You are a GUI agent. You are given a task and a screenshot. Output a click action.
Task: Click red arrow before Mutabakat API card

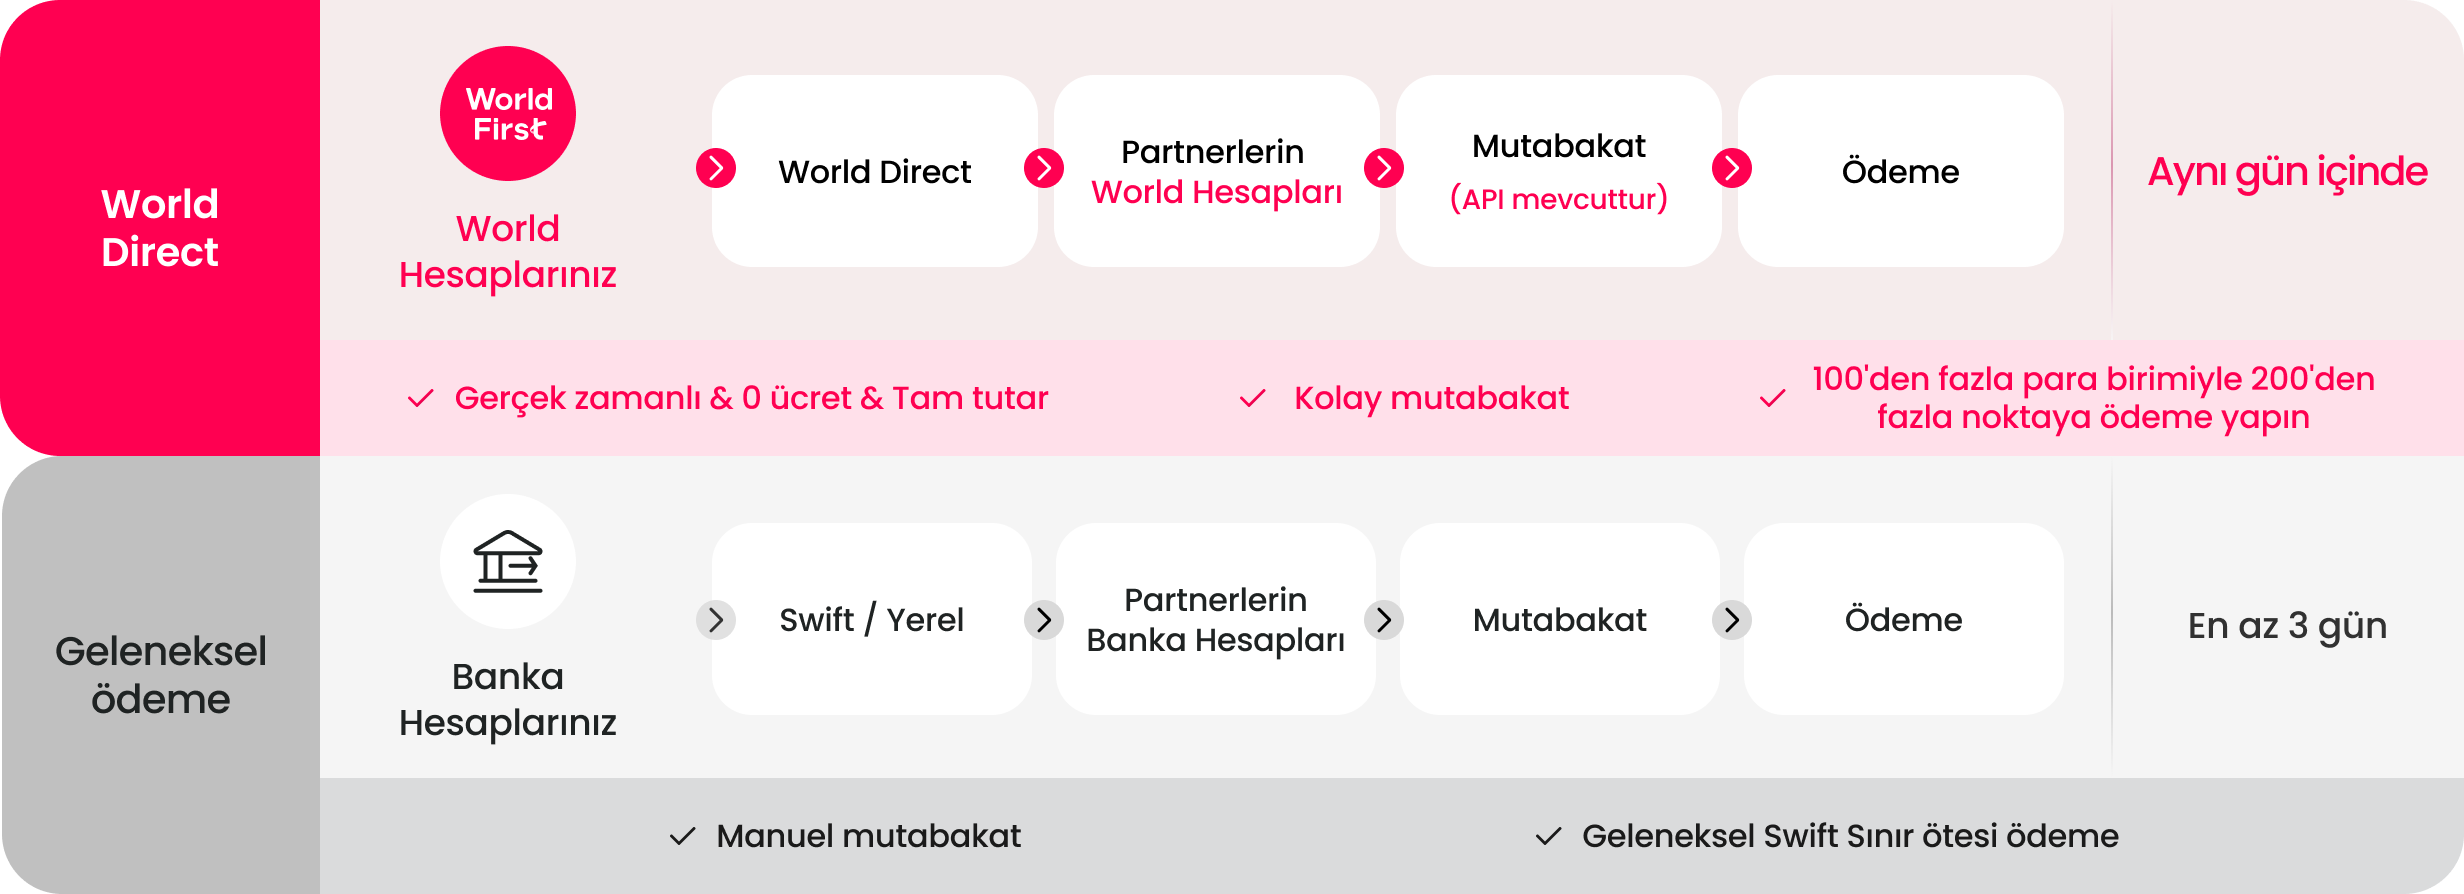pyautogui.click(x=1384, y=168)
